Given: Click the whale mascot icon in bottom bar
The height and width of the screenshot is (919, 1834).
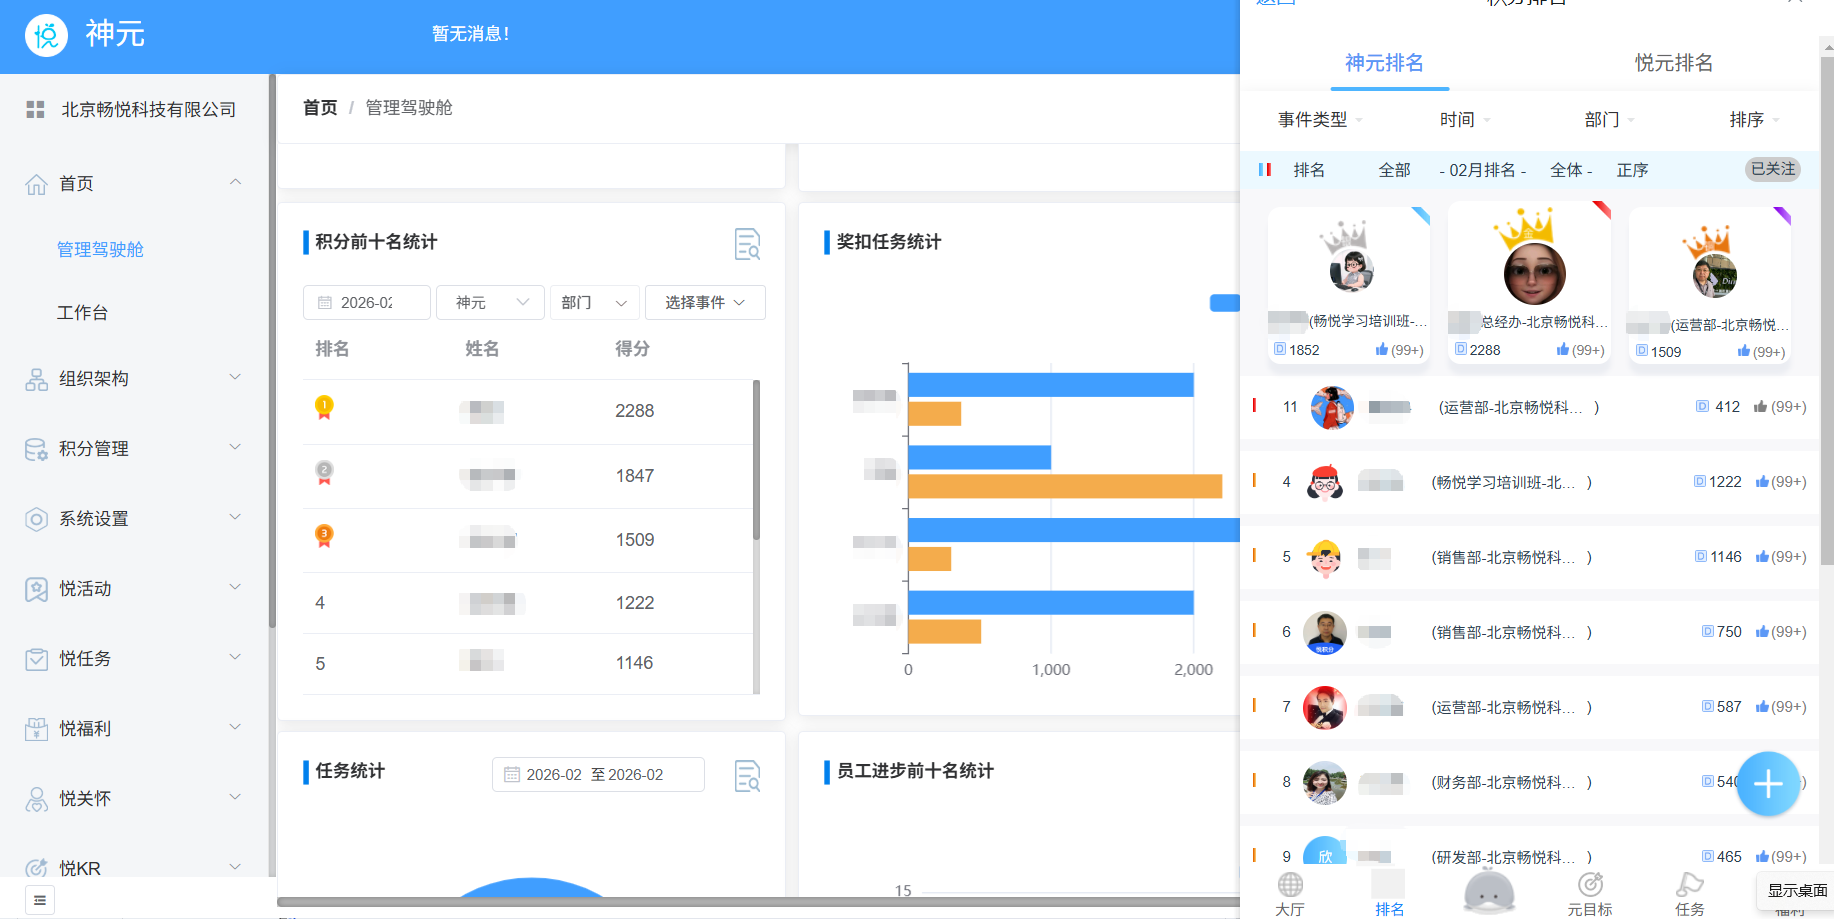Looking at the screenshot, I should [x=1487, y=888].
